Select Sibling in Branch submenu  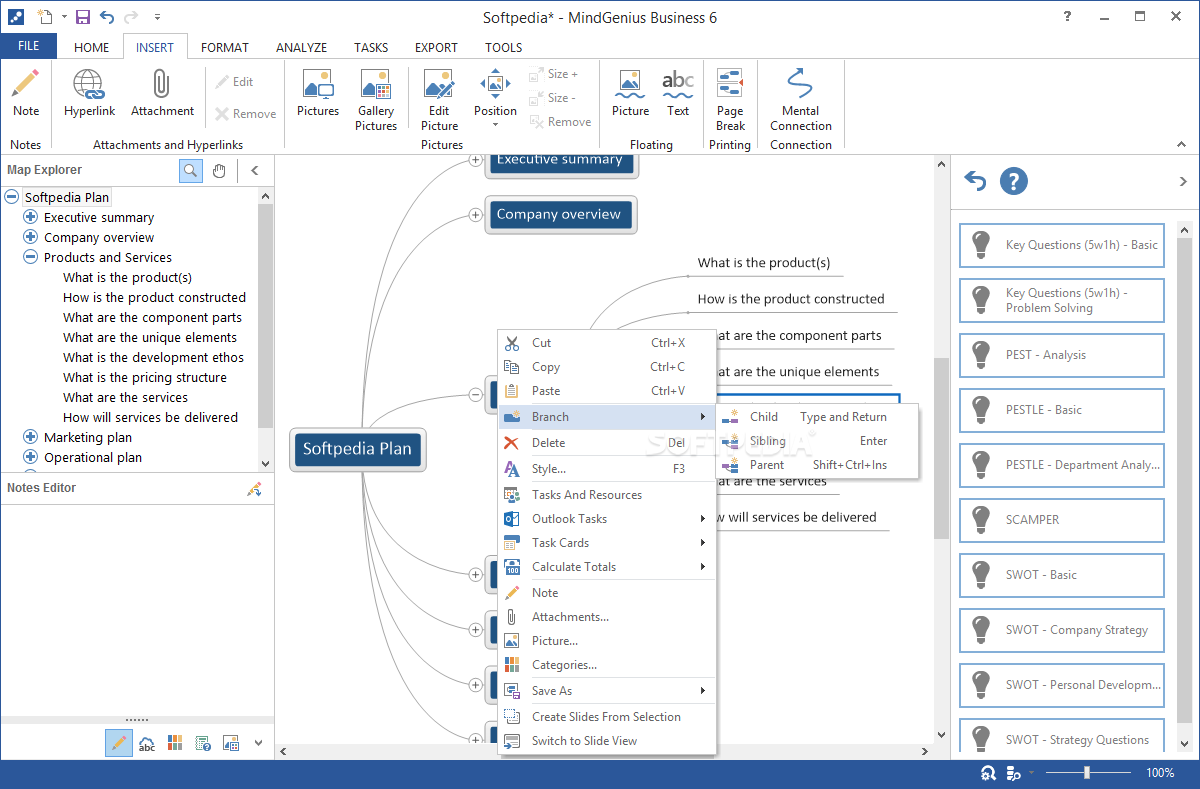817,441
